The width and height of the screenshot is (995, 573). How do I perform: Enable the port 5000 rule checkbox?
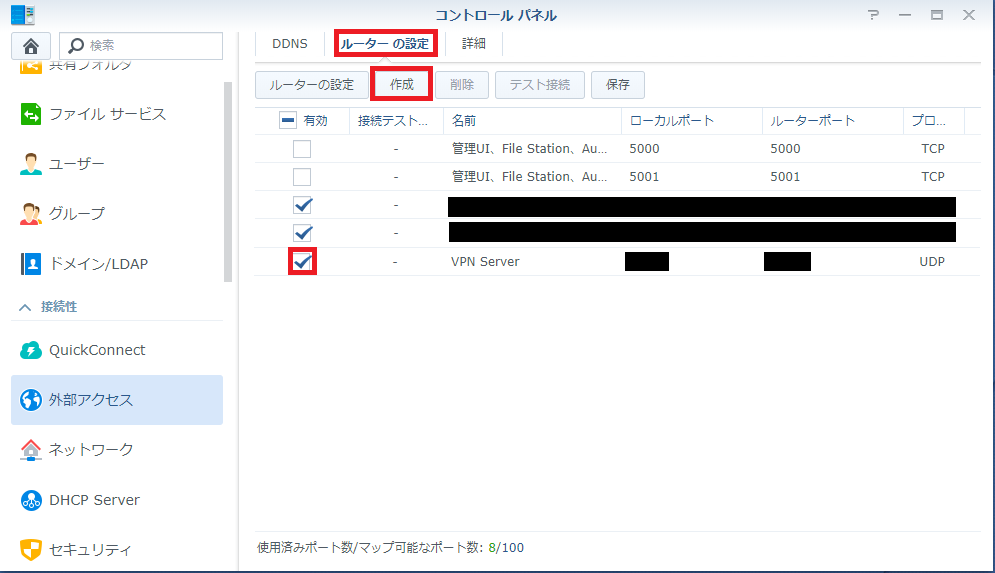302,149
